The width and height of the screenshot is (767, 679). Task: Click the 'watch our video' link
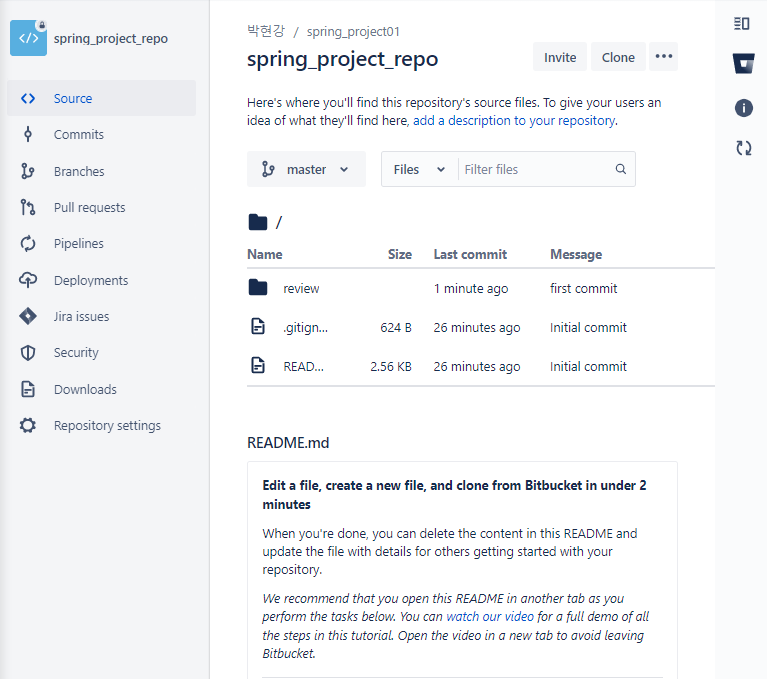(x=490, y=616)
